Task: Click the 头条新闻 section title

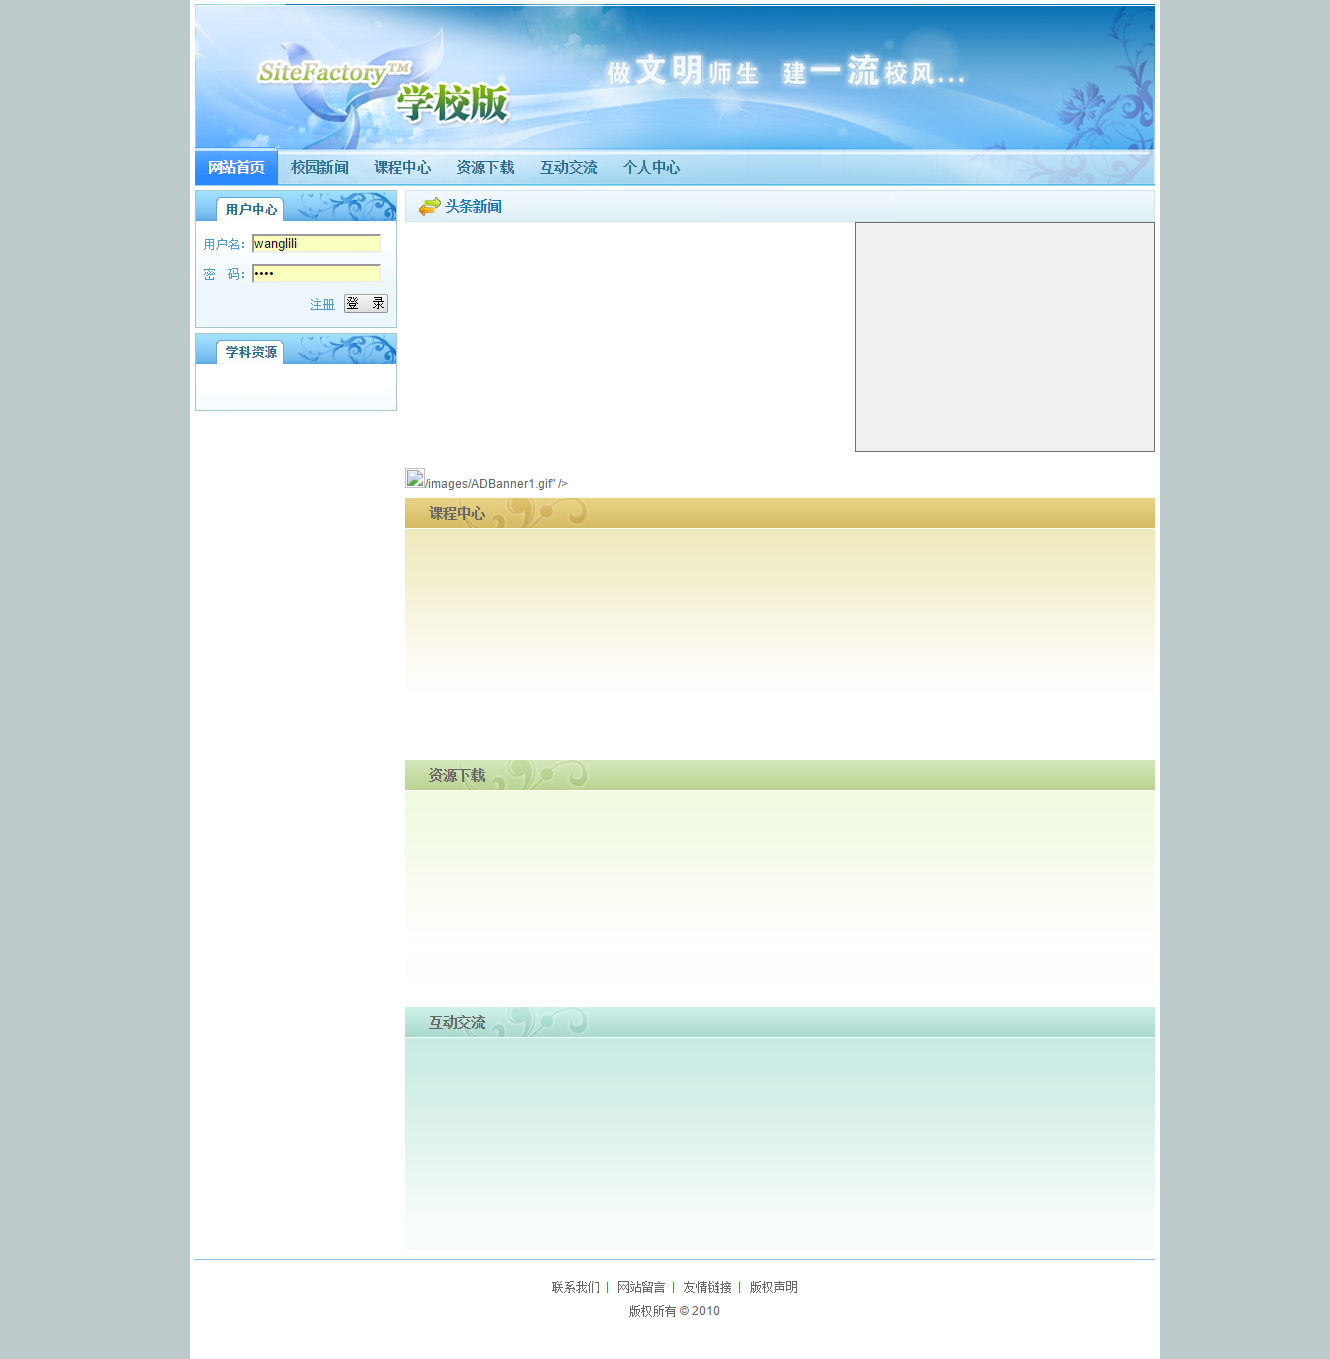Action: point(473,207)
